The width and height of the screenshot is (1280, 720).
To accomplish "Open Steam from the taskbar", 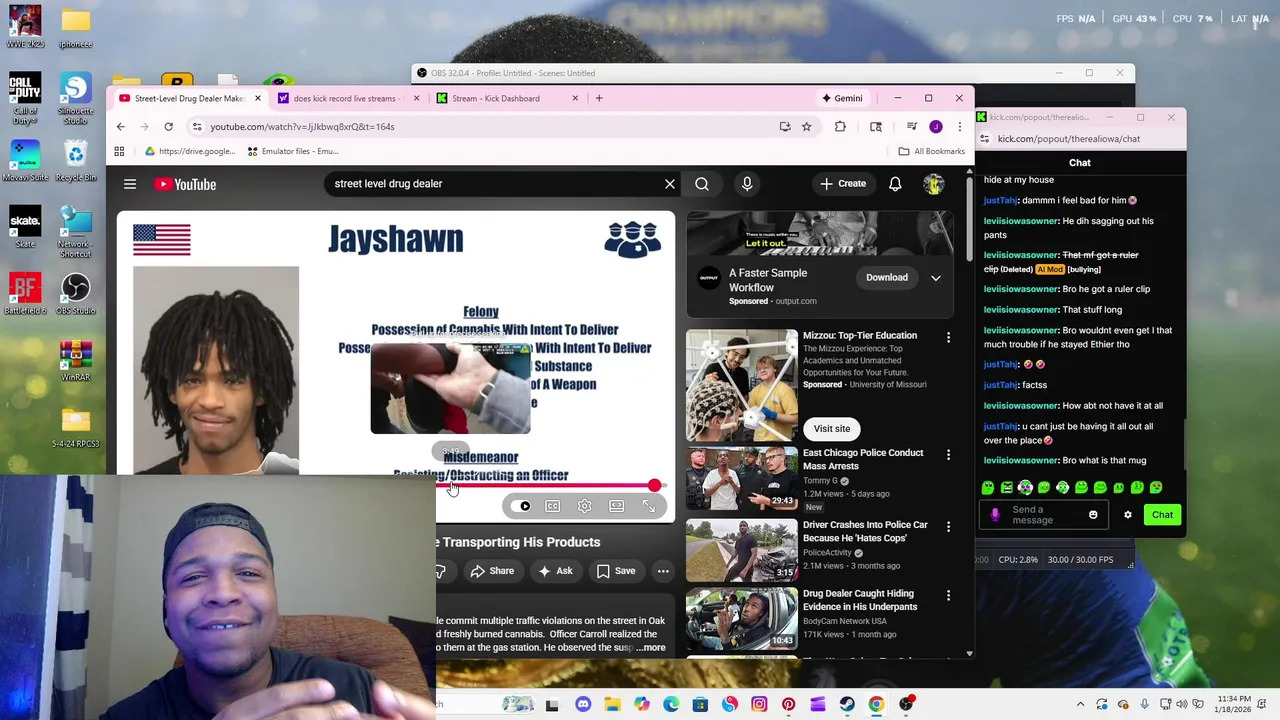I will click(847, 704).
